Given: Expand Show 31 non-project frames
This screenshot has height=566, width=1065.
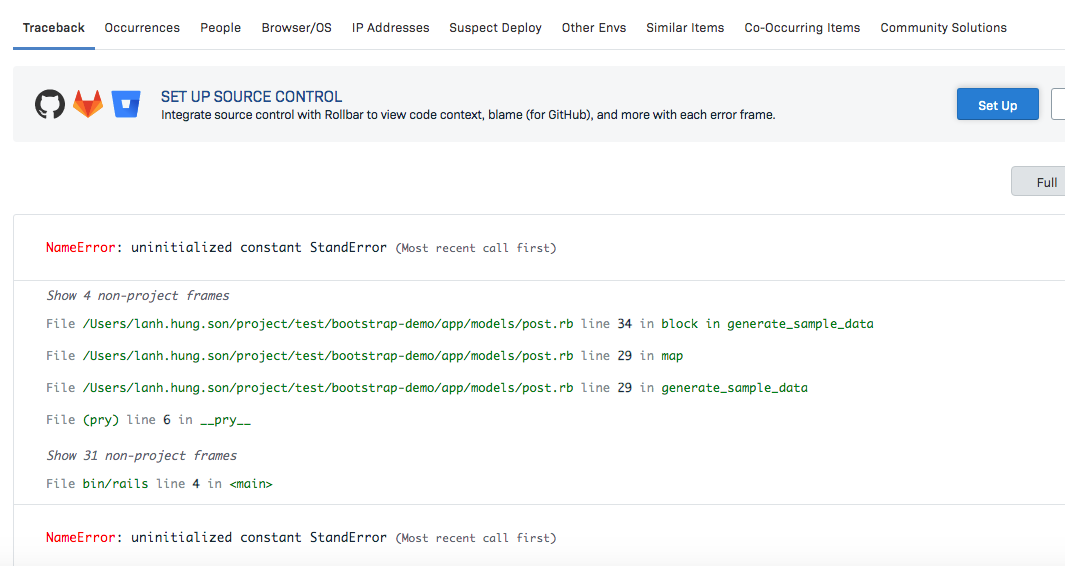Looking at the screenshot, I should 142,456.
